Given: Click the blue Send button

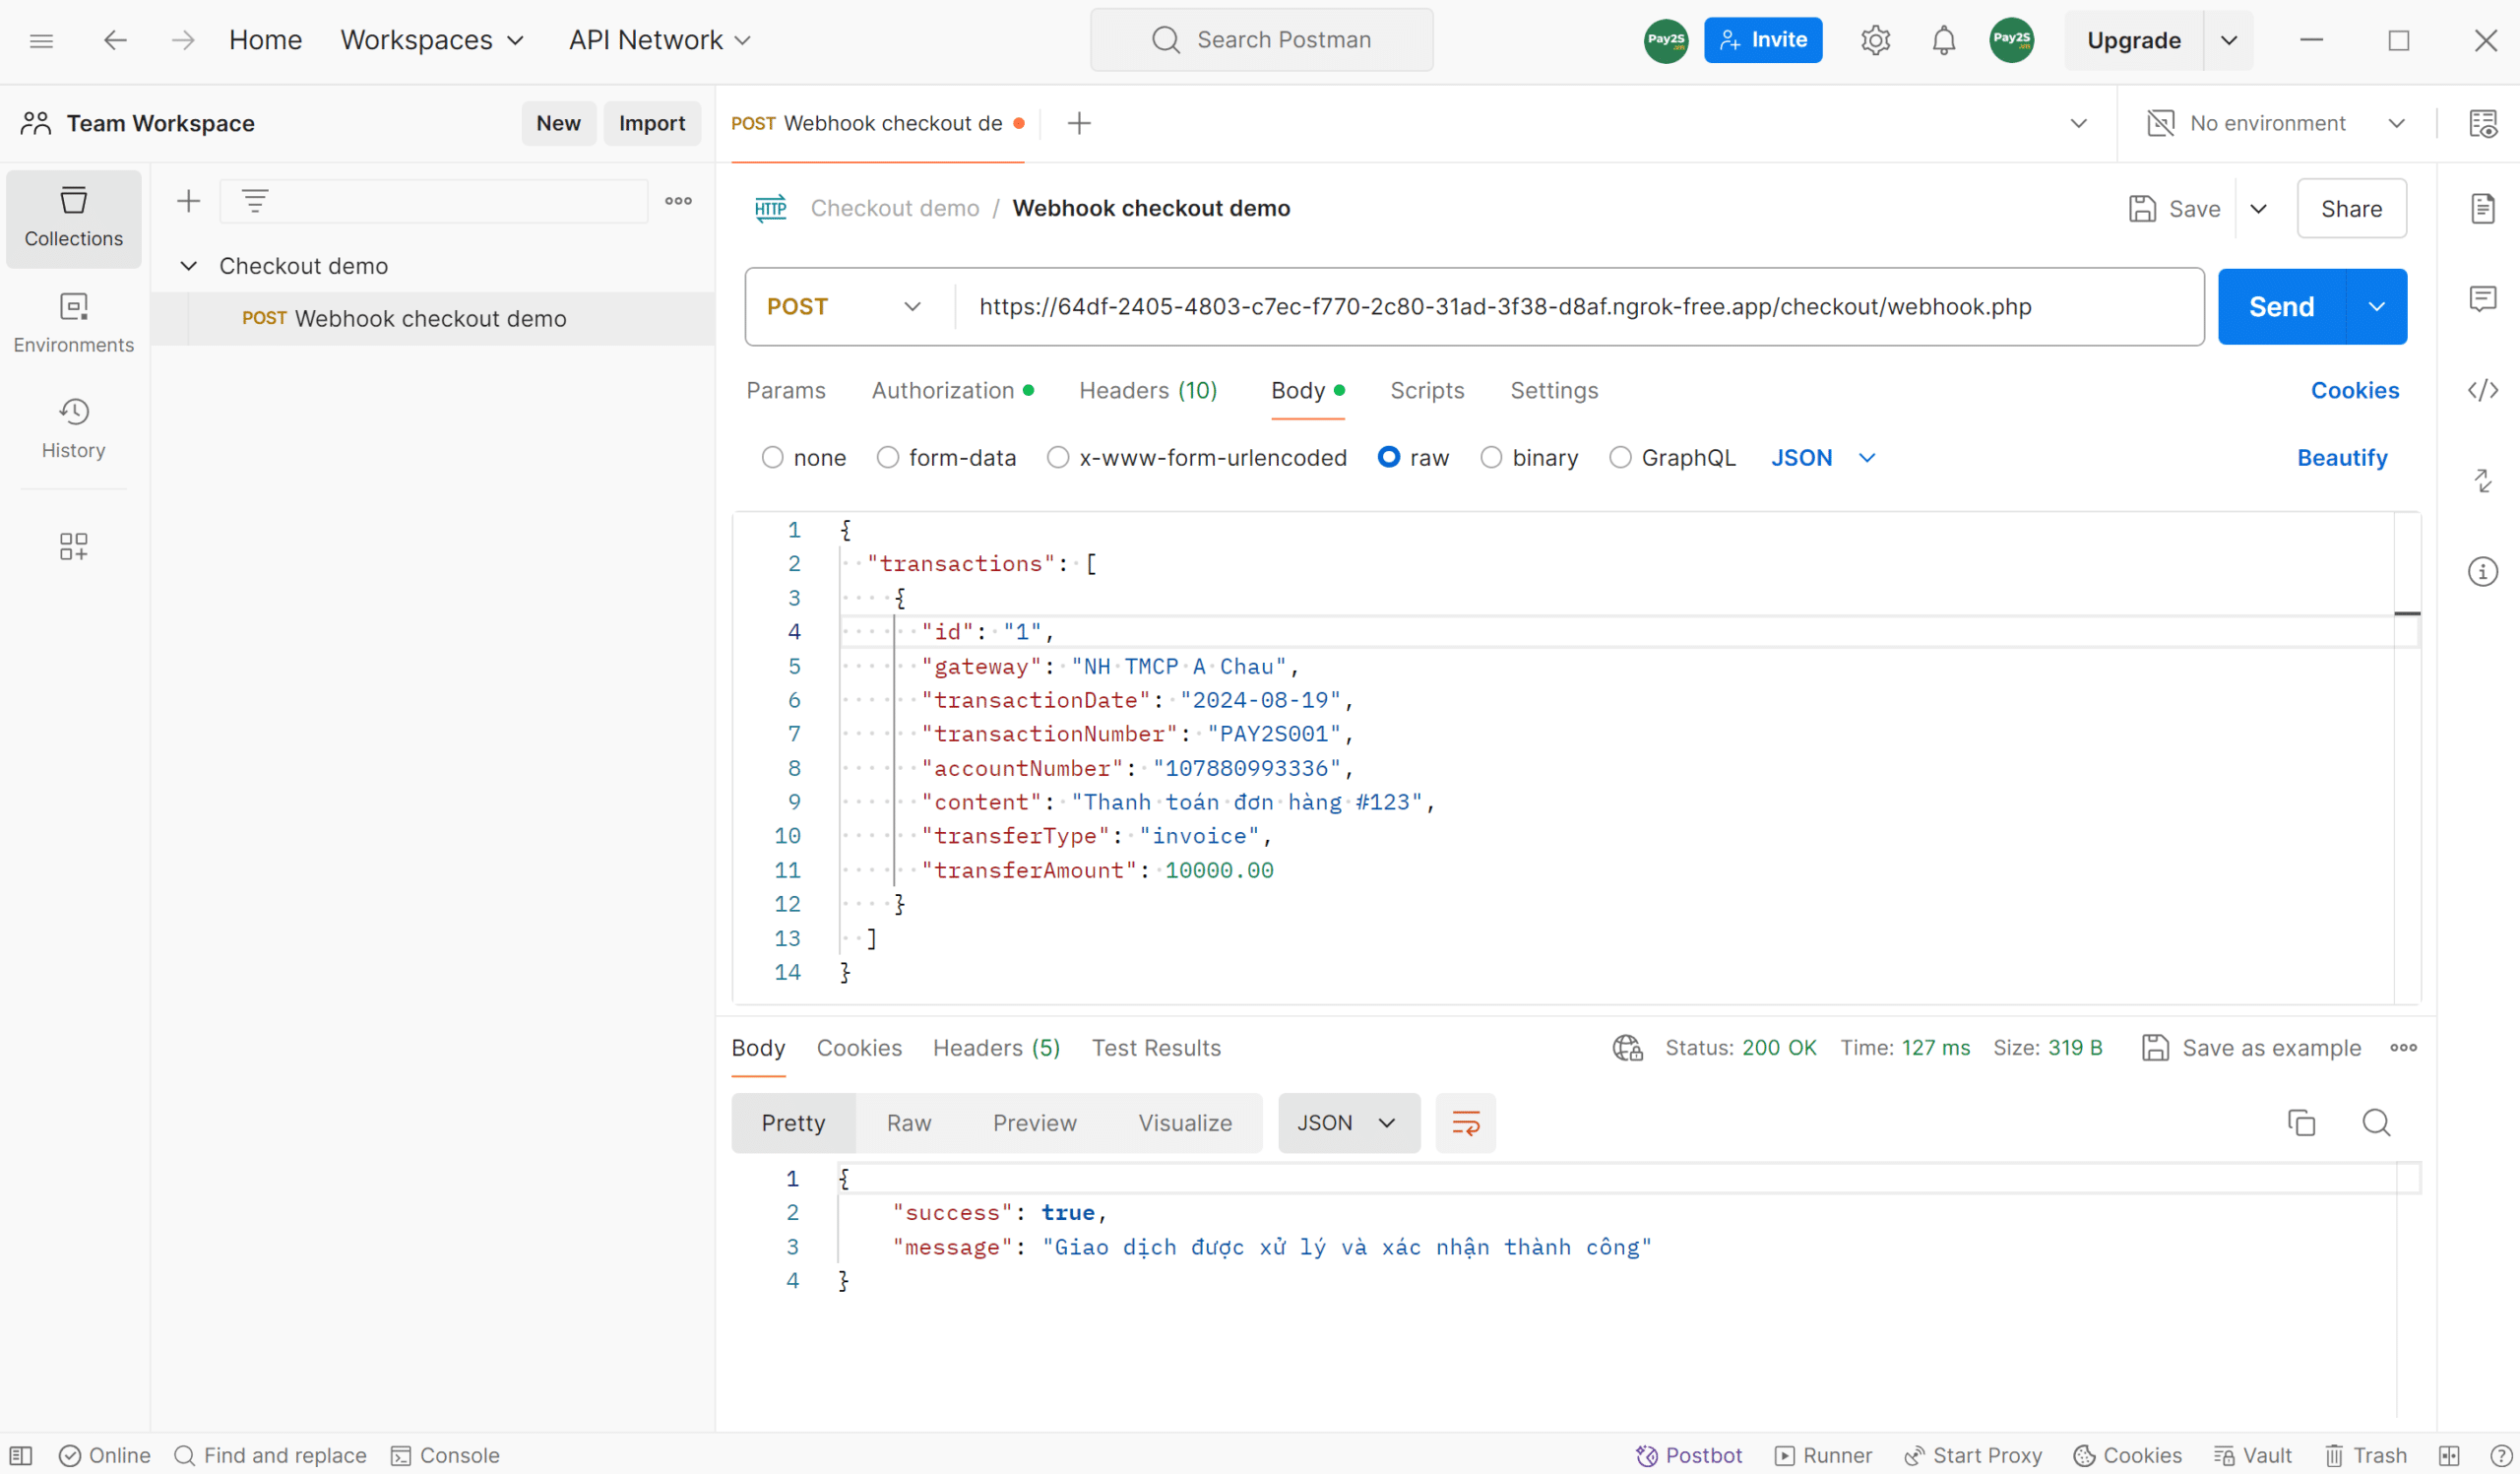Looking at the screenshot, I should [x=2281, y=306].
